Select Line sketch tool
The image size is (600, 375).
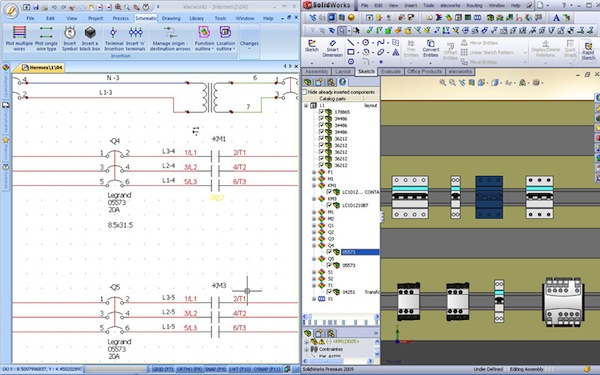[351, 42]
